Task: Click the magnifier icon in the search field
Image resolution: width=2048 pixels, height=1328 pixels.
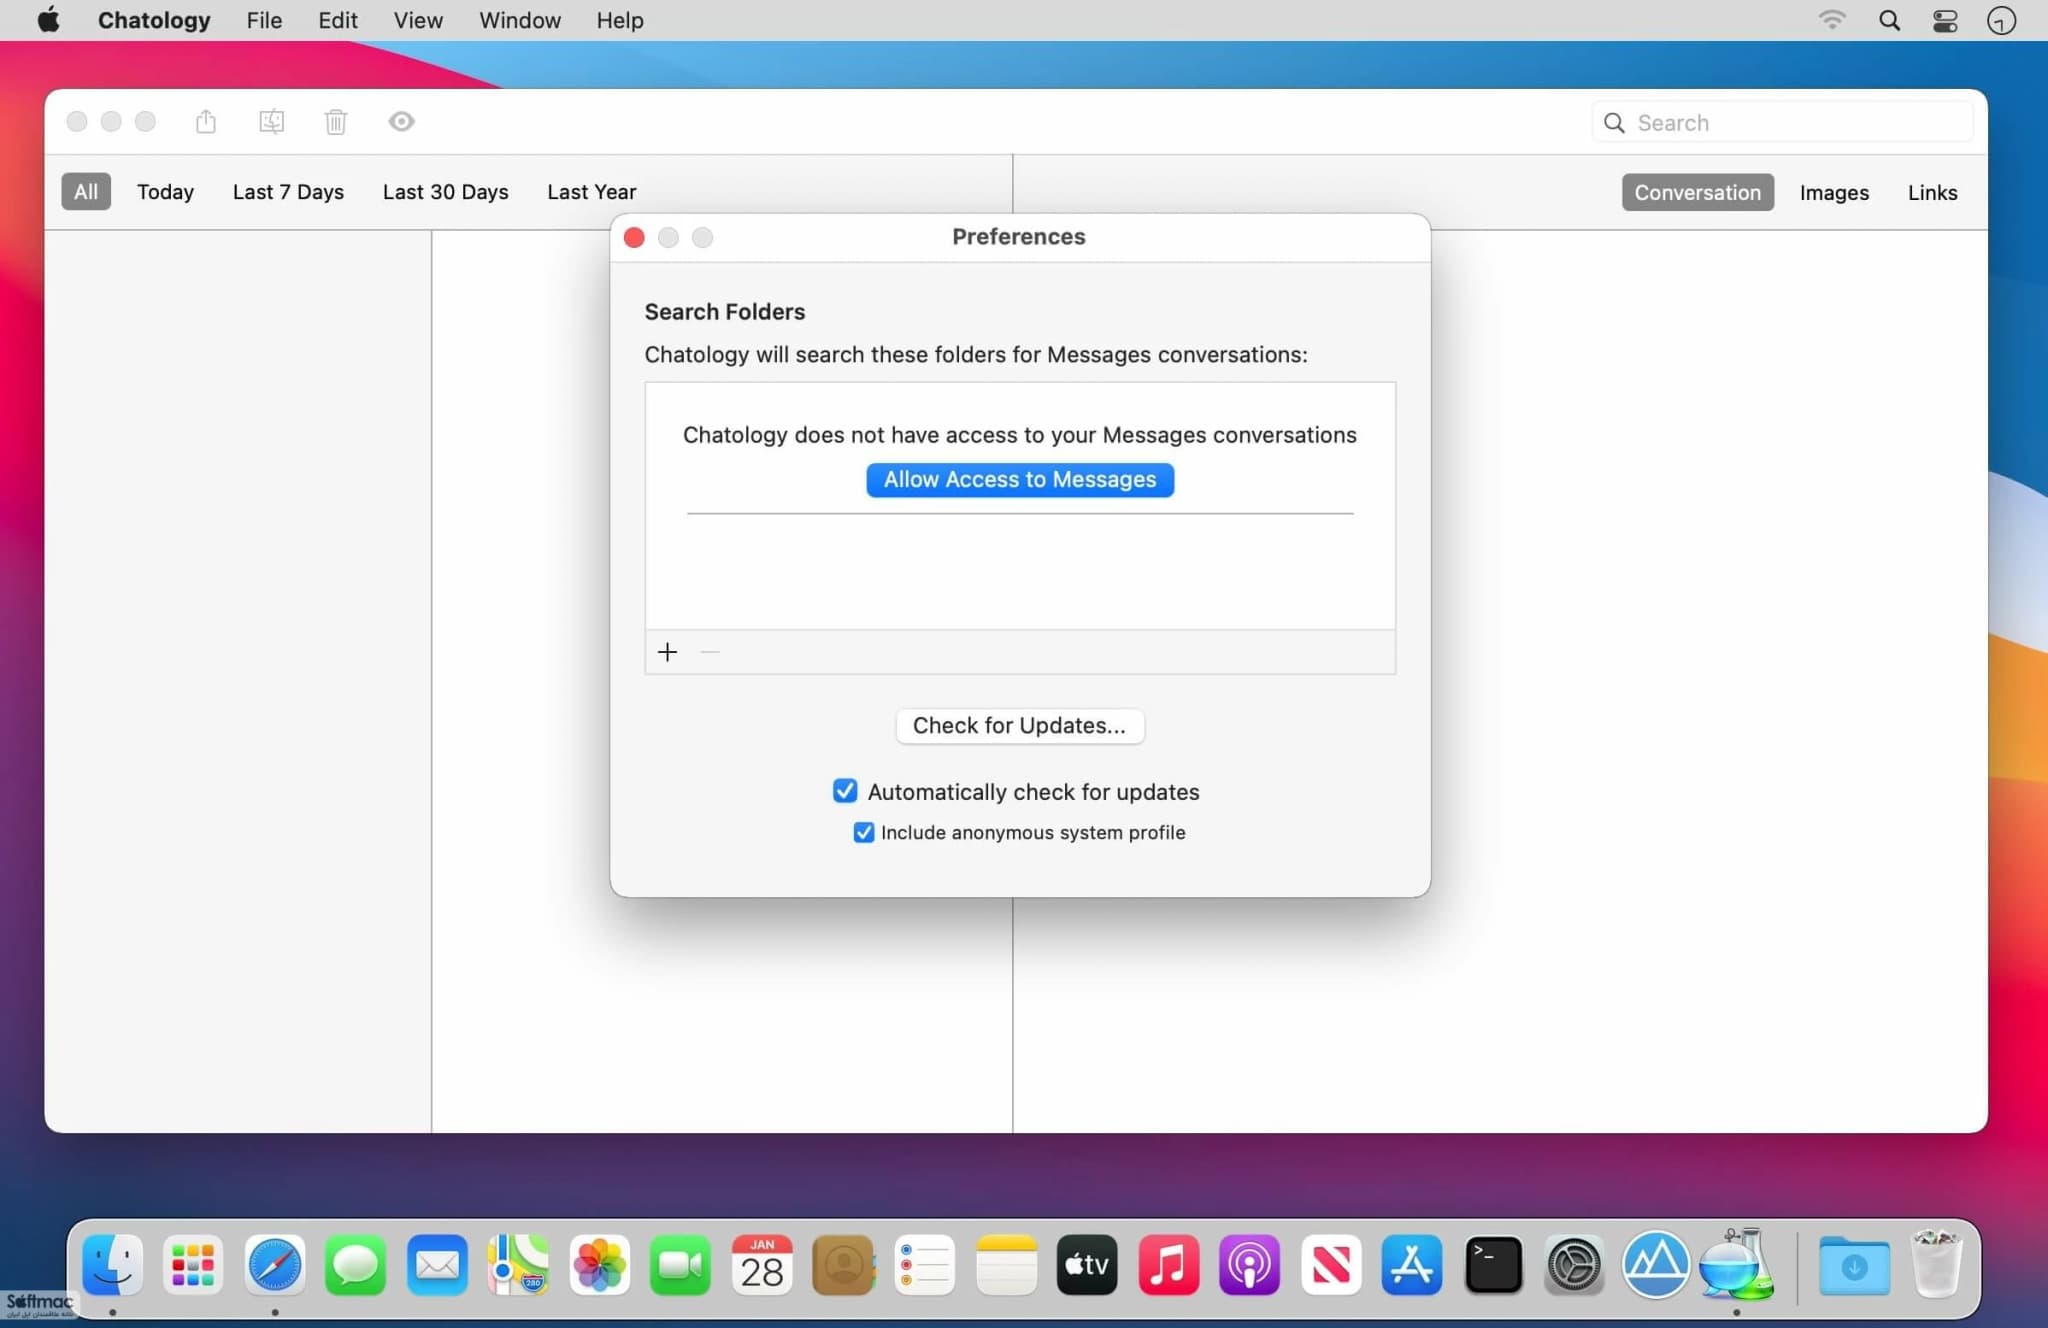Action: pyautogui.click(x=1614, y=122)
